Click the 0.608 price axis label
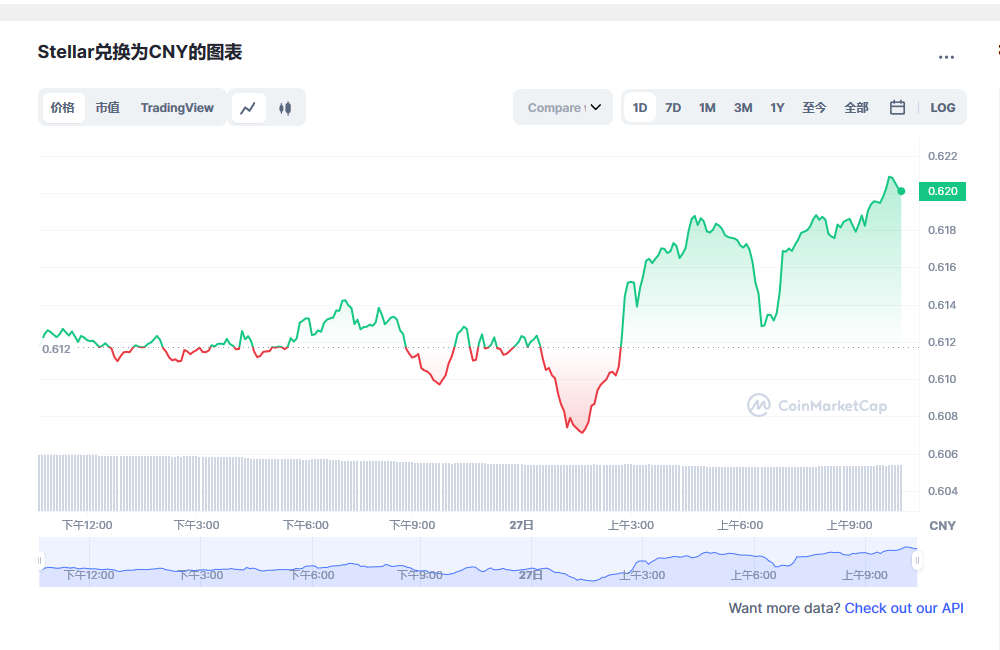 click(x=943, y=417)
